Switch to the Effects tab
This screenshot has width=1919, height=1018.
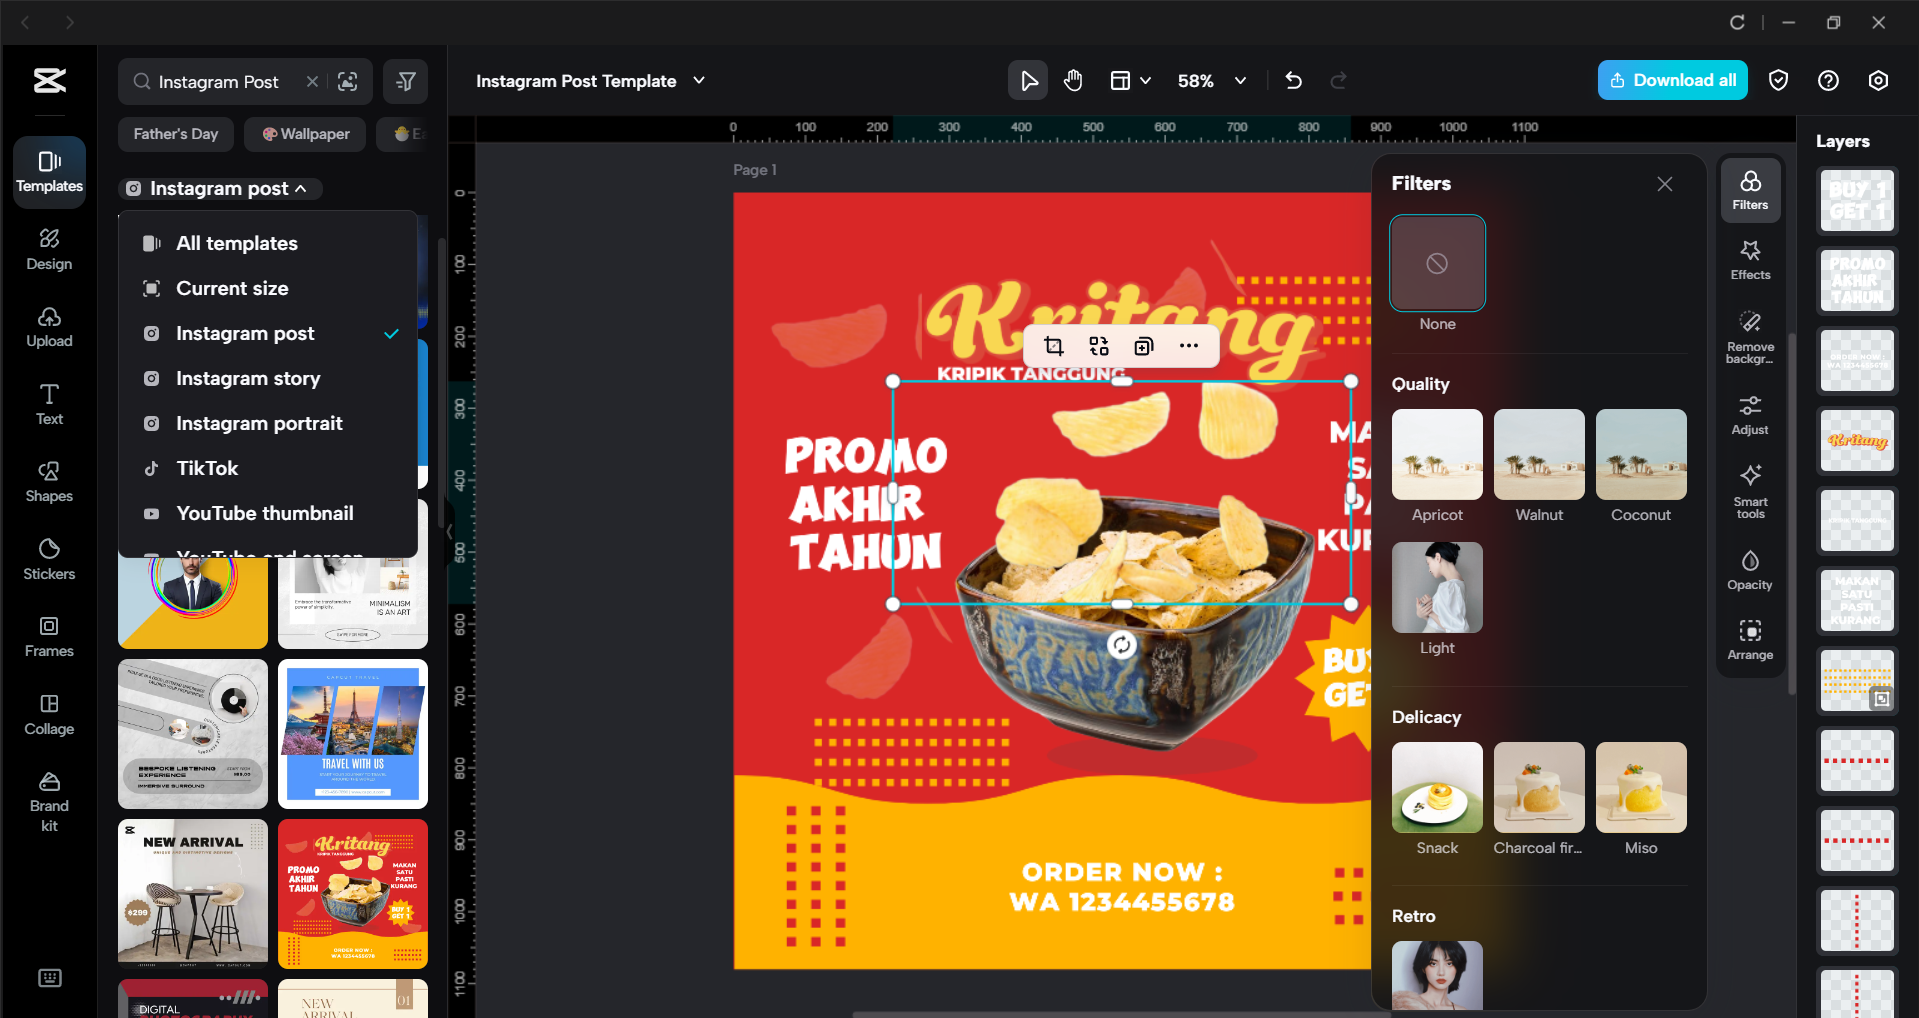[1749, 259]
